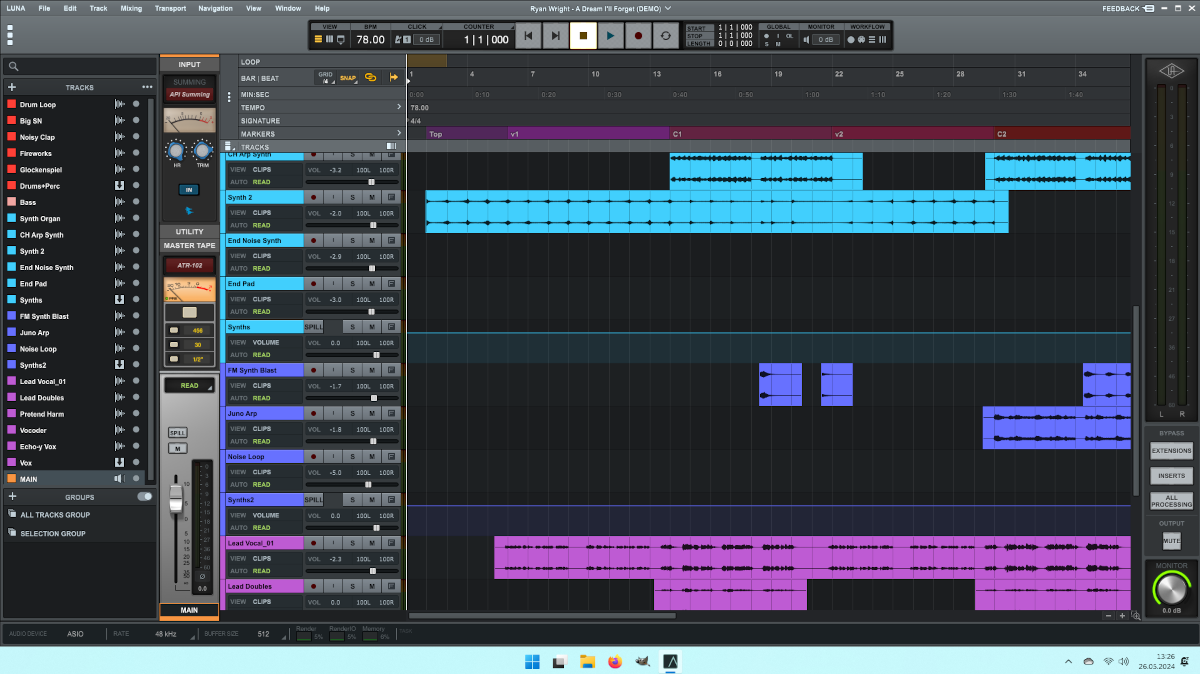Mute the FM Synth Blast track

pos(371,370)
